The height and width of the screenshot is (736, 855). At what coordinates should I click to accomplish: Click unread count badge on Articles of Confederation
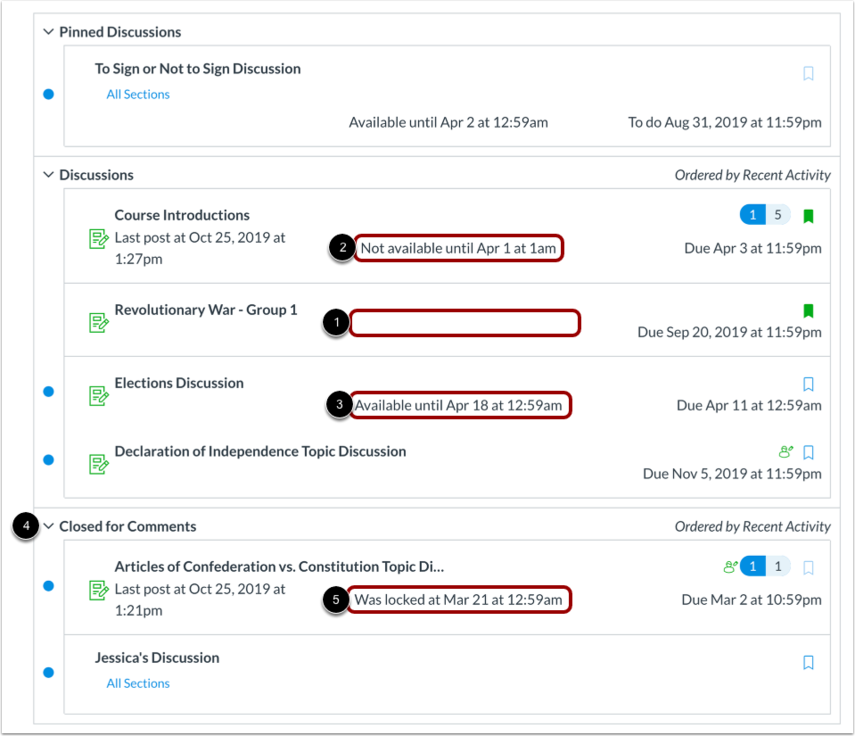click(x=753, y=566)
